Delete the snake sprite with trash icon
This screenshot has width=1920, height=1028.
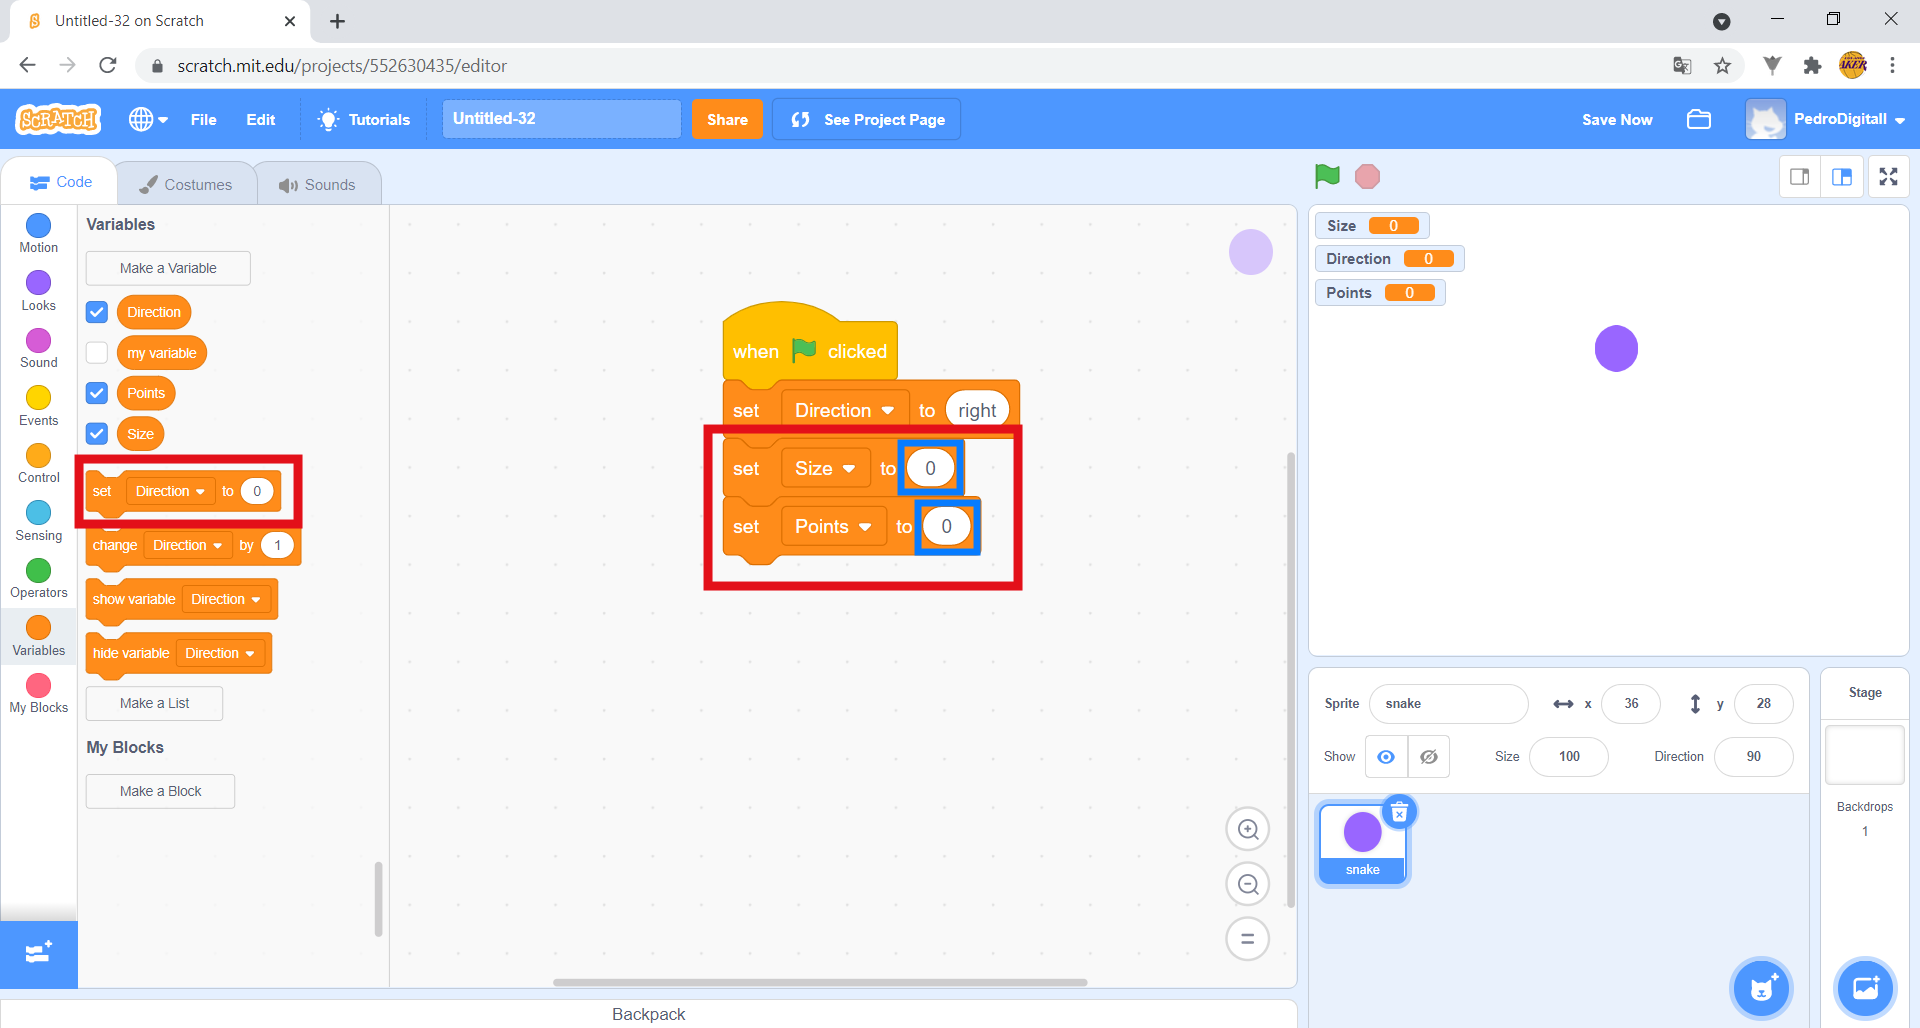tap(1399, 812)
